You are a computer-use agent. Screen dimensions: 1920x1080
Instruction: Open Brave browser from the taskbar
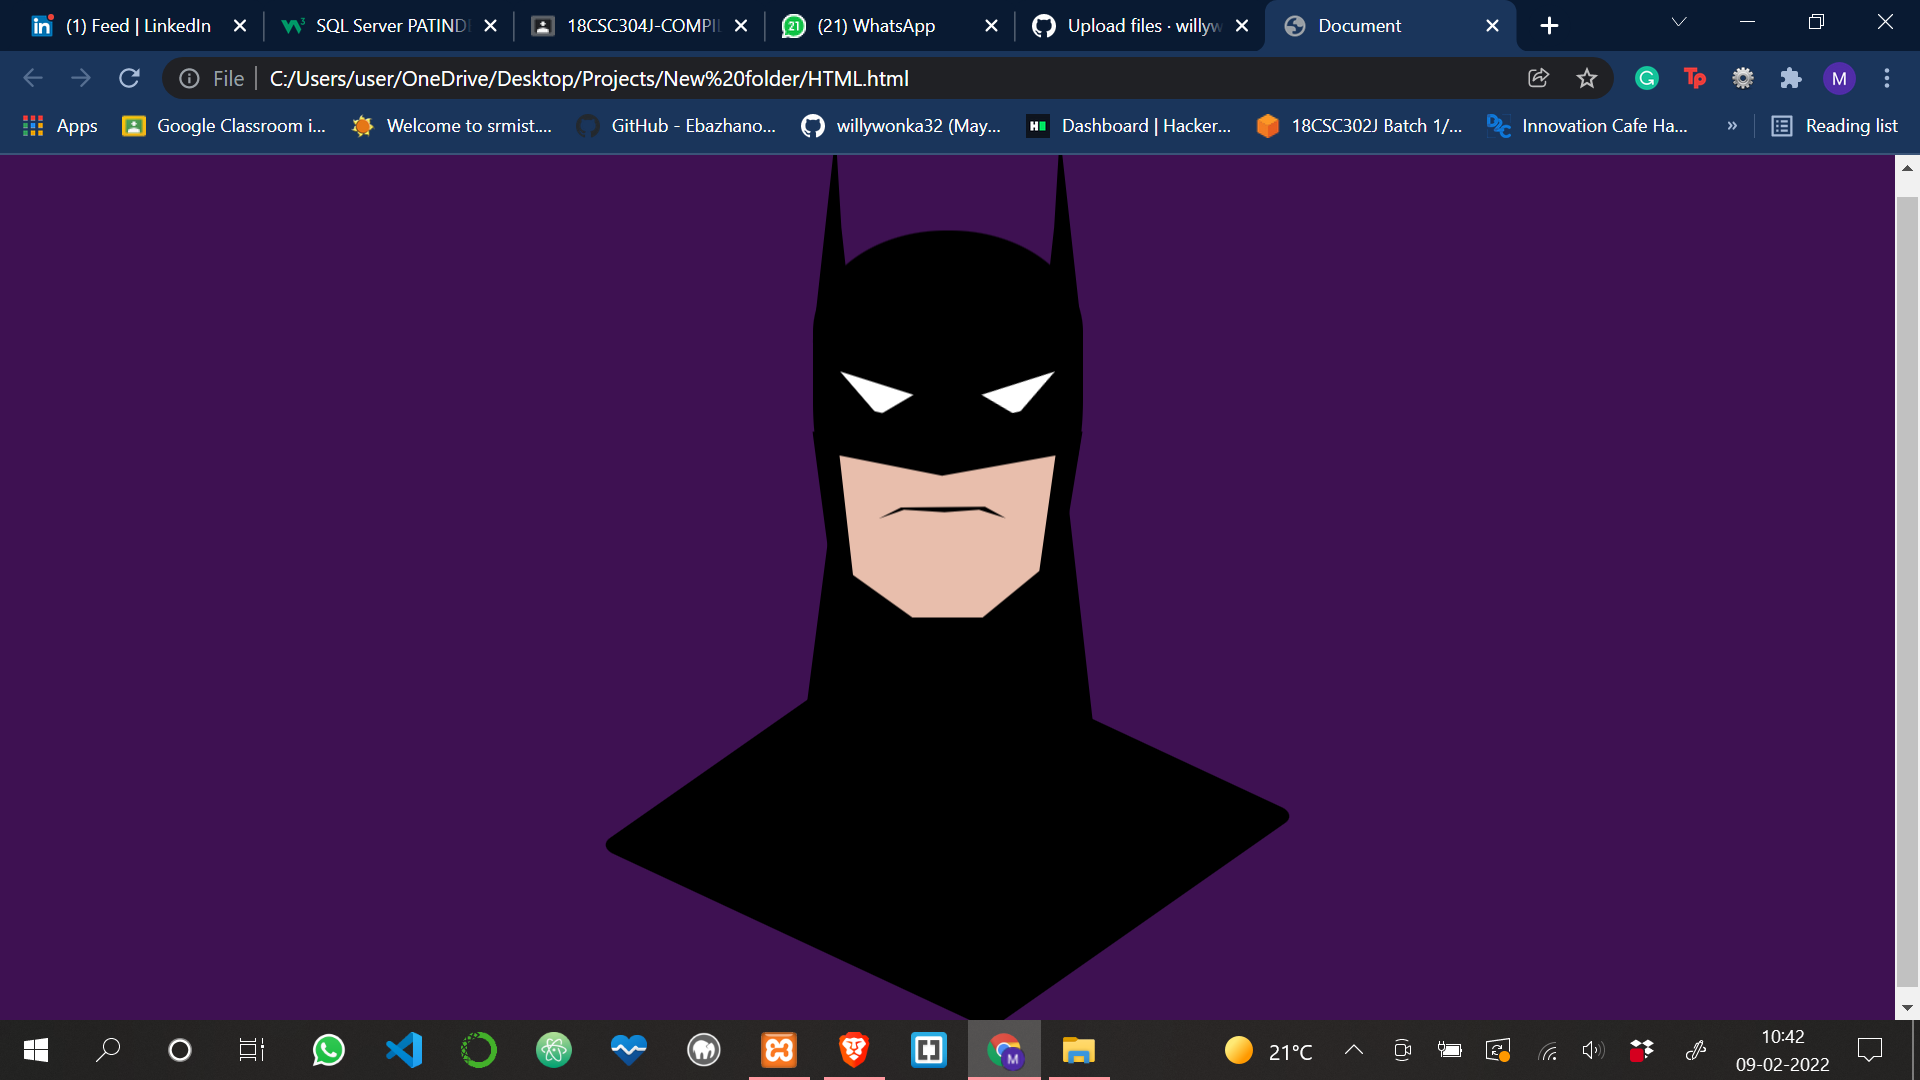[853, 1050]
